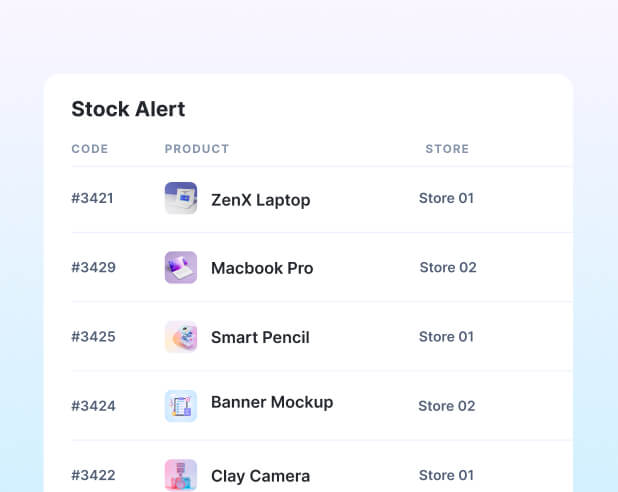Viewport: 618px width, 492px height.
Task: Select the Banner Mockup product name
Action: [272, 402]
